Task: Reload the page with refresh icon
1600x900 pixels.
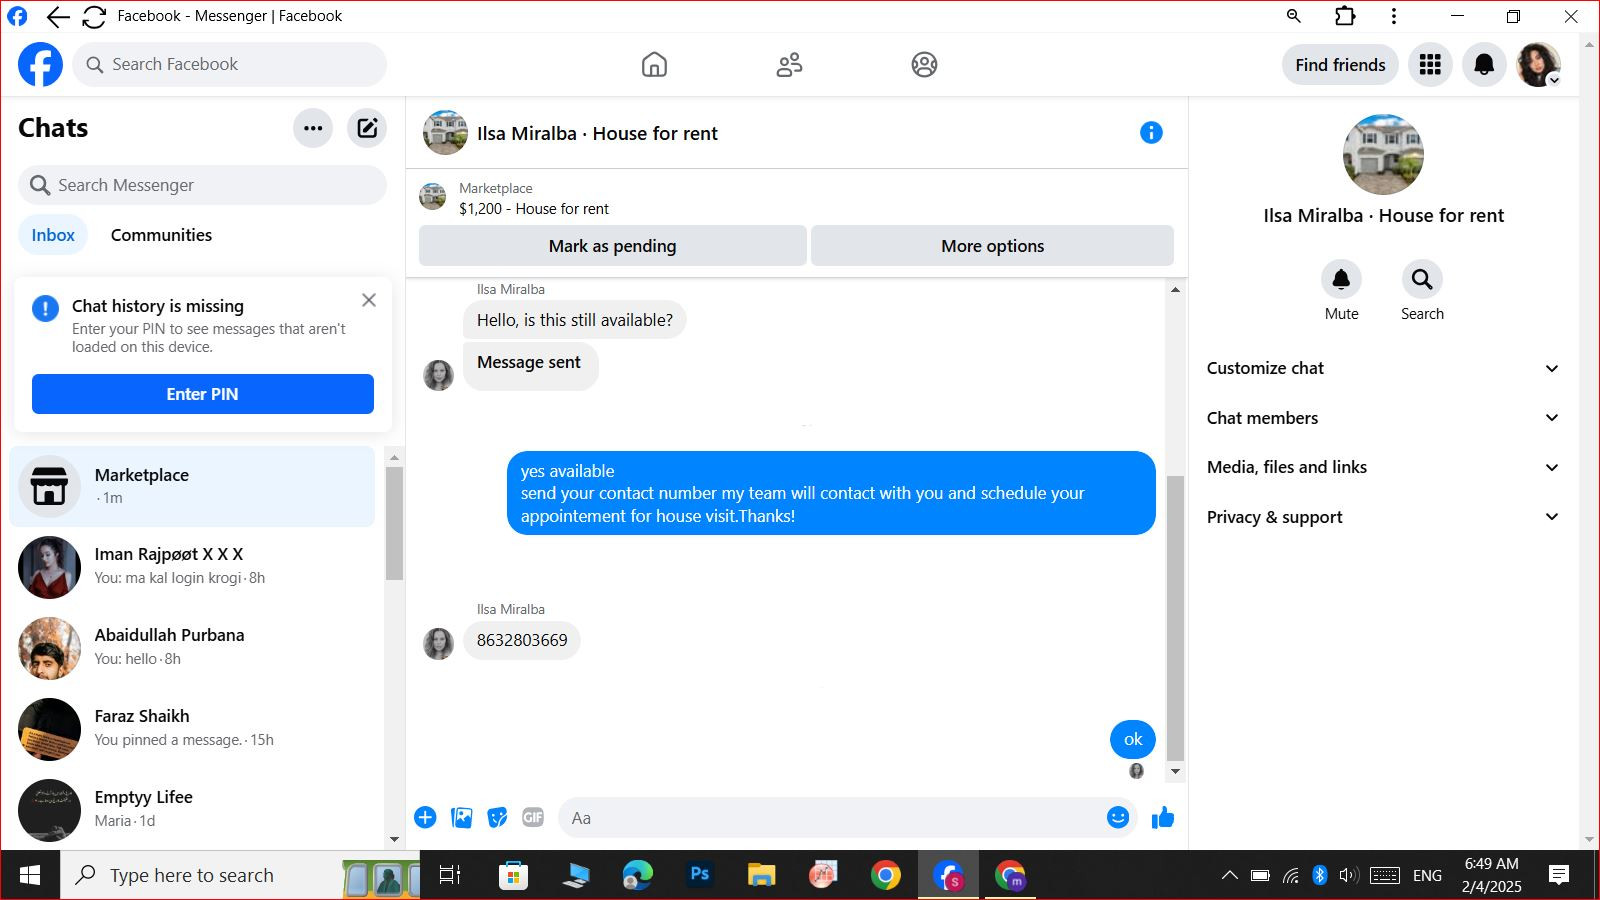Action: click(94, 16)
